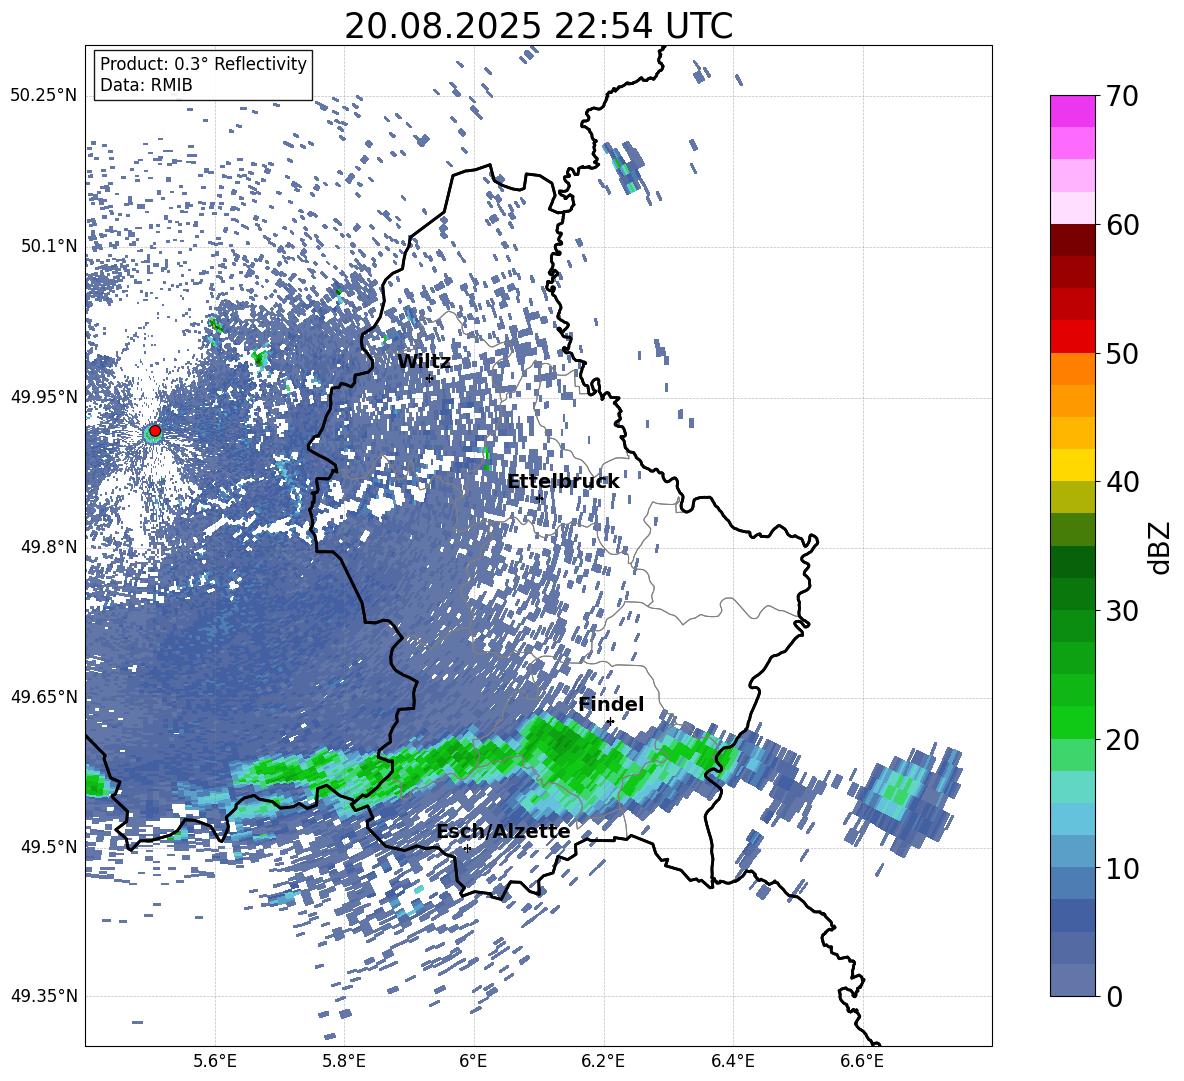The image size is (1184, 1081).
Task: Click the 70 dBZ colorbar label
Action: tap(1122, 96)
